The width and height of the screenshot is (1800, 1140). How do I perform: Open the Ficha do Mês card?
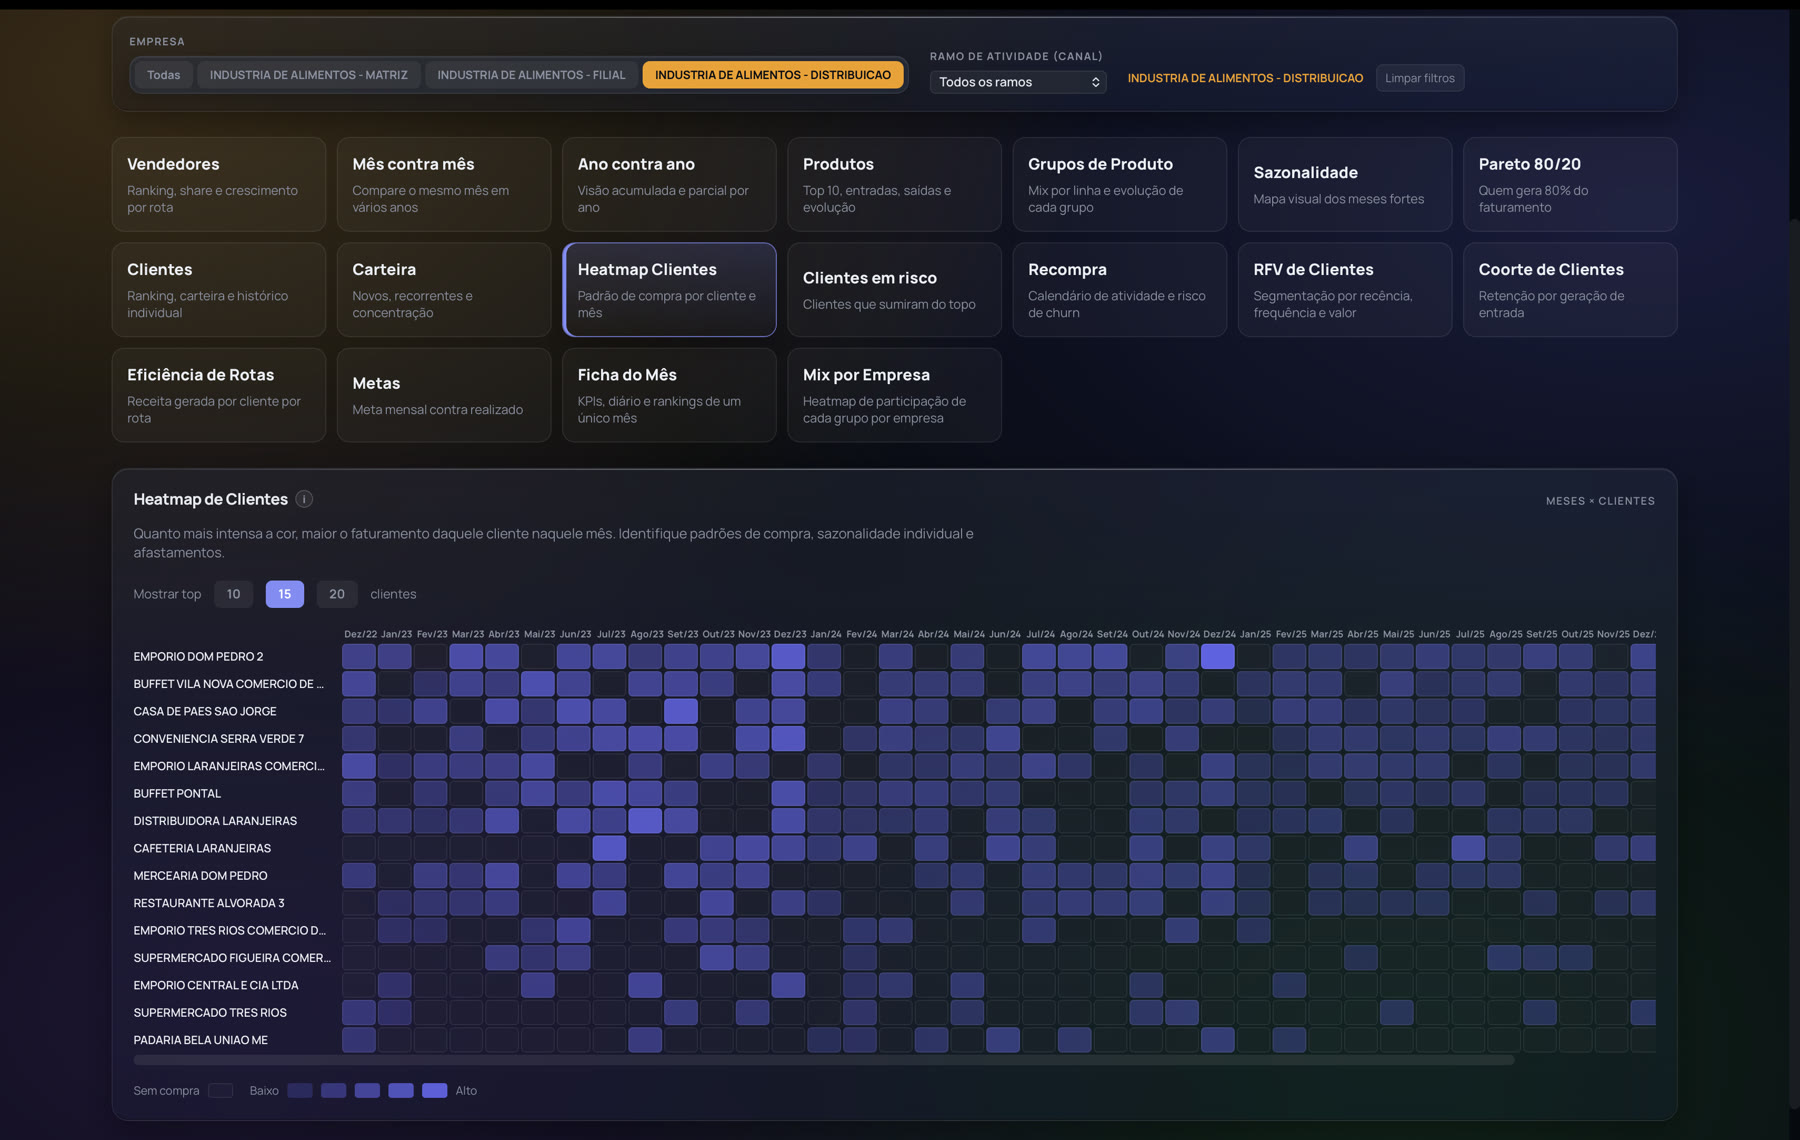click(669, 395)
